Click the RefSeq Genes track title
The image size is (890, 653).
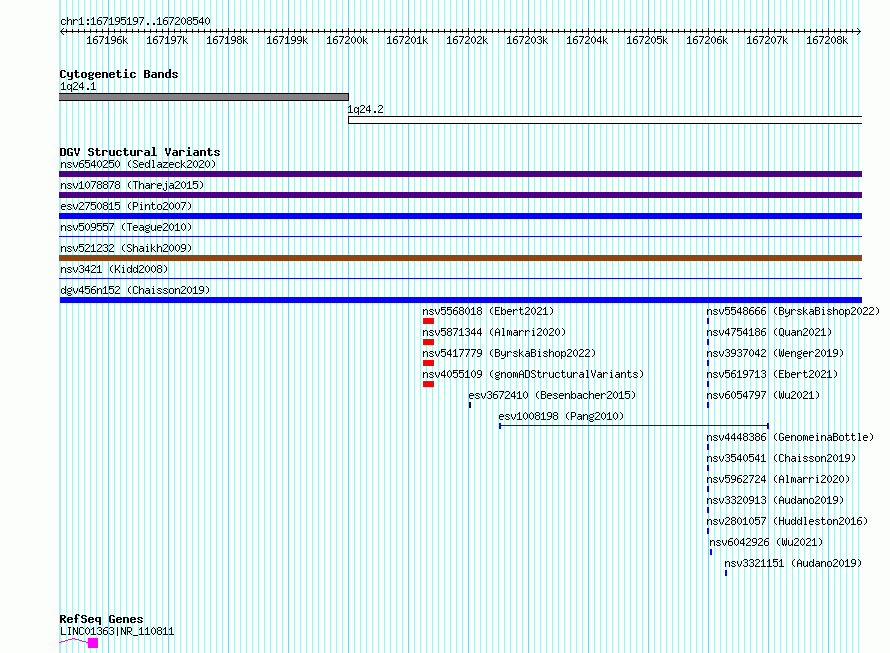click(x=102, y=619)
